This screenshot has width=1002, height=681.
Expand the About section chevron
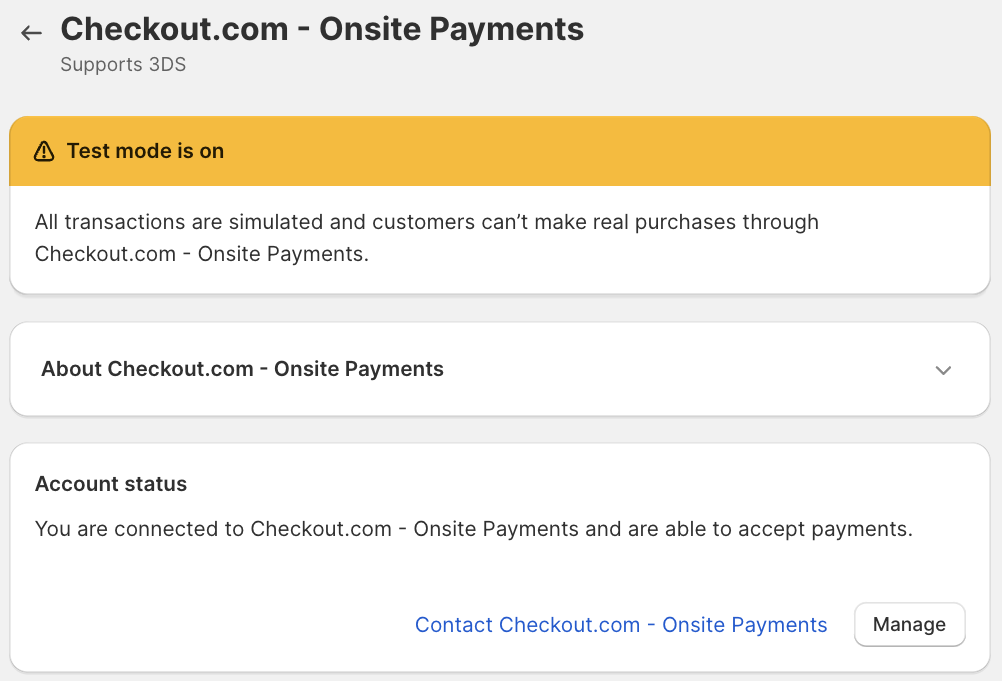click(x=942, y=370)
